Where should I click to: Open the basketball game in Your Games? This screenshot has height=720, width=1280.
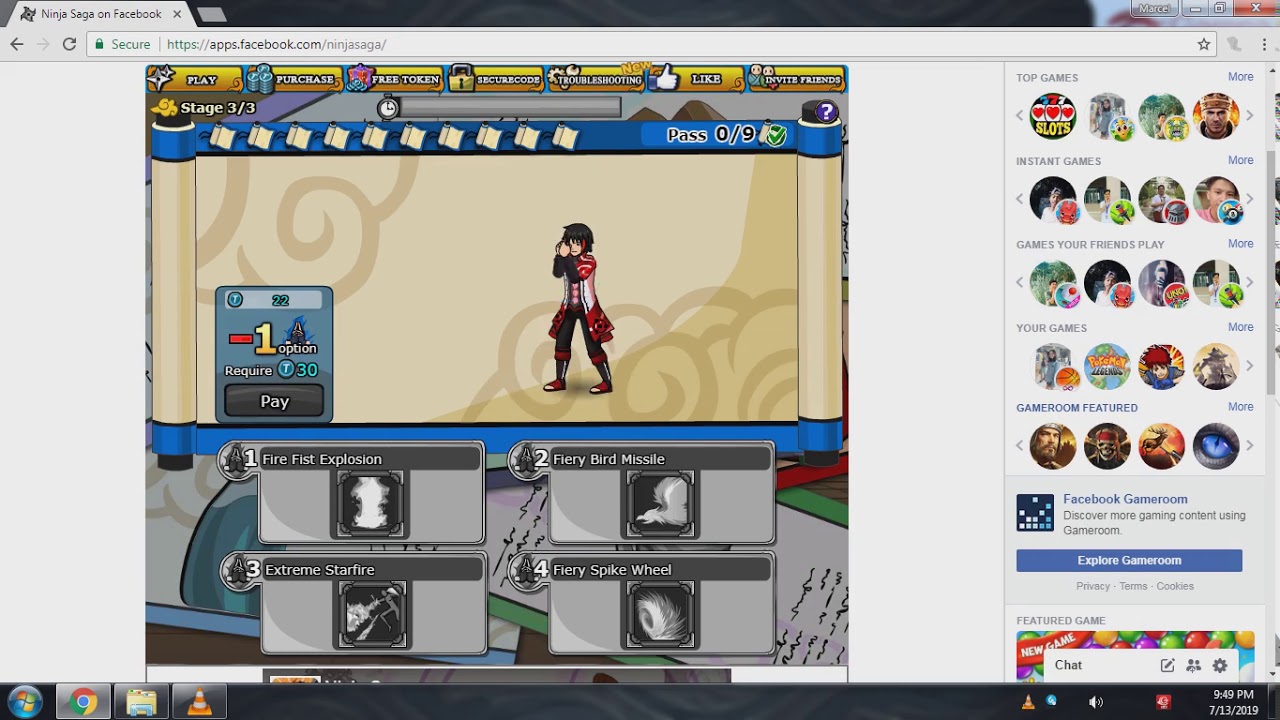click(1053, 366)
